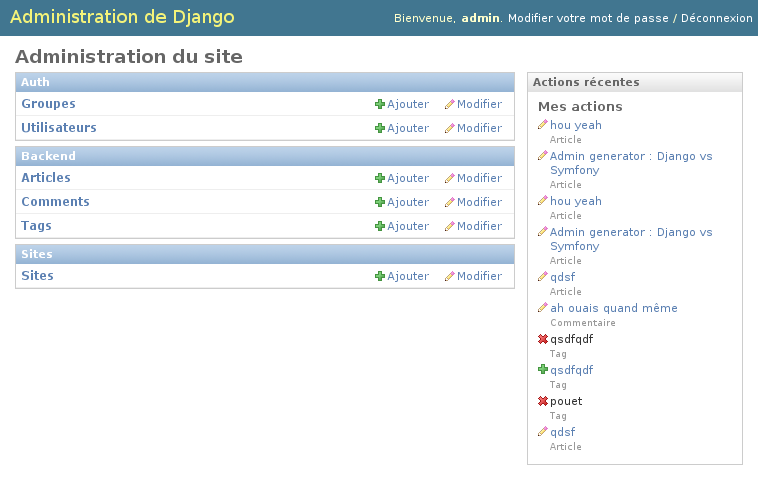758x479 pixels.
Task: Open recent action 'ah ouais quand même'
Action: coord(614,308)
